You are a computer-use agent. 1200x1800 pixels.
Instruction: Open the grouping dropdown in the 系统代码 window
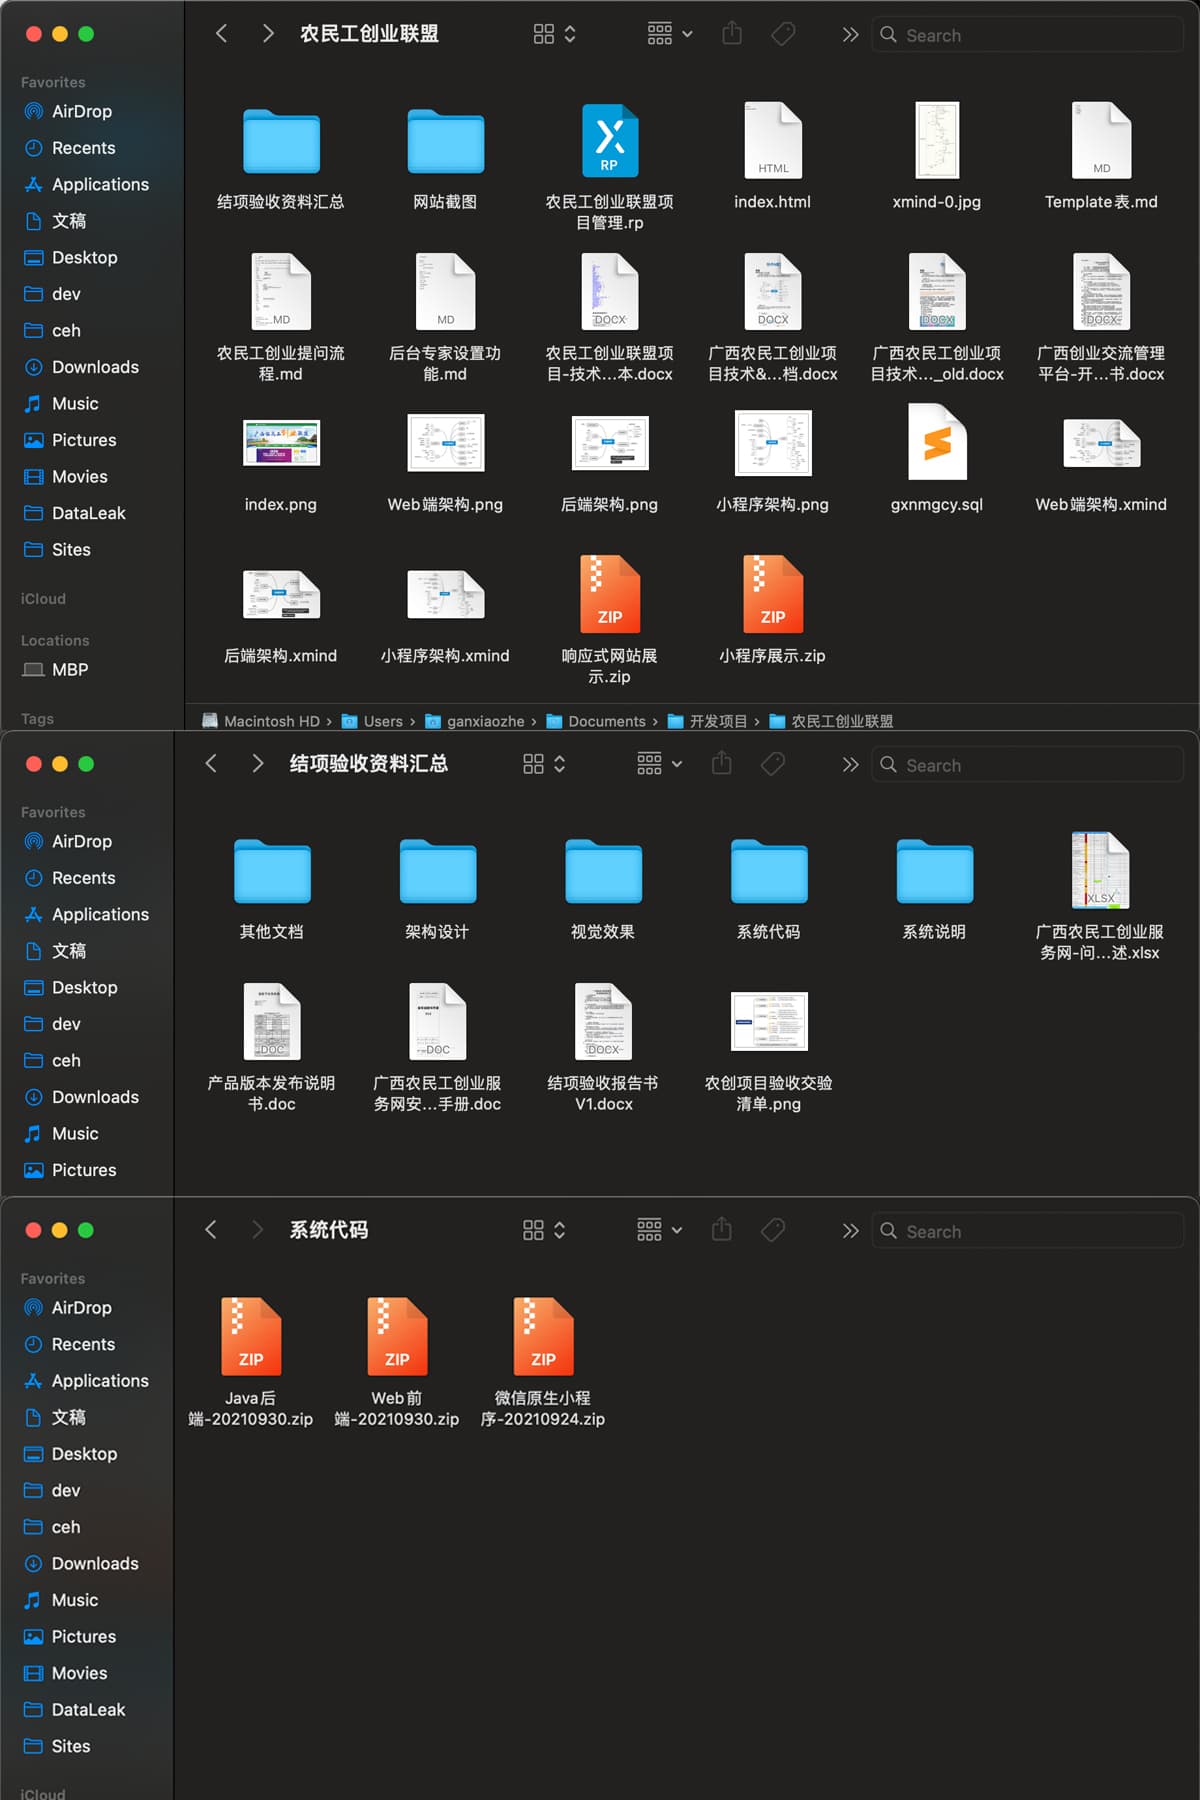(x=659, y=1230)
